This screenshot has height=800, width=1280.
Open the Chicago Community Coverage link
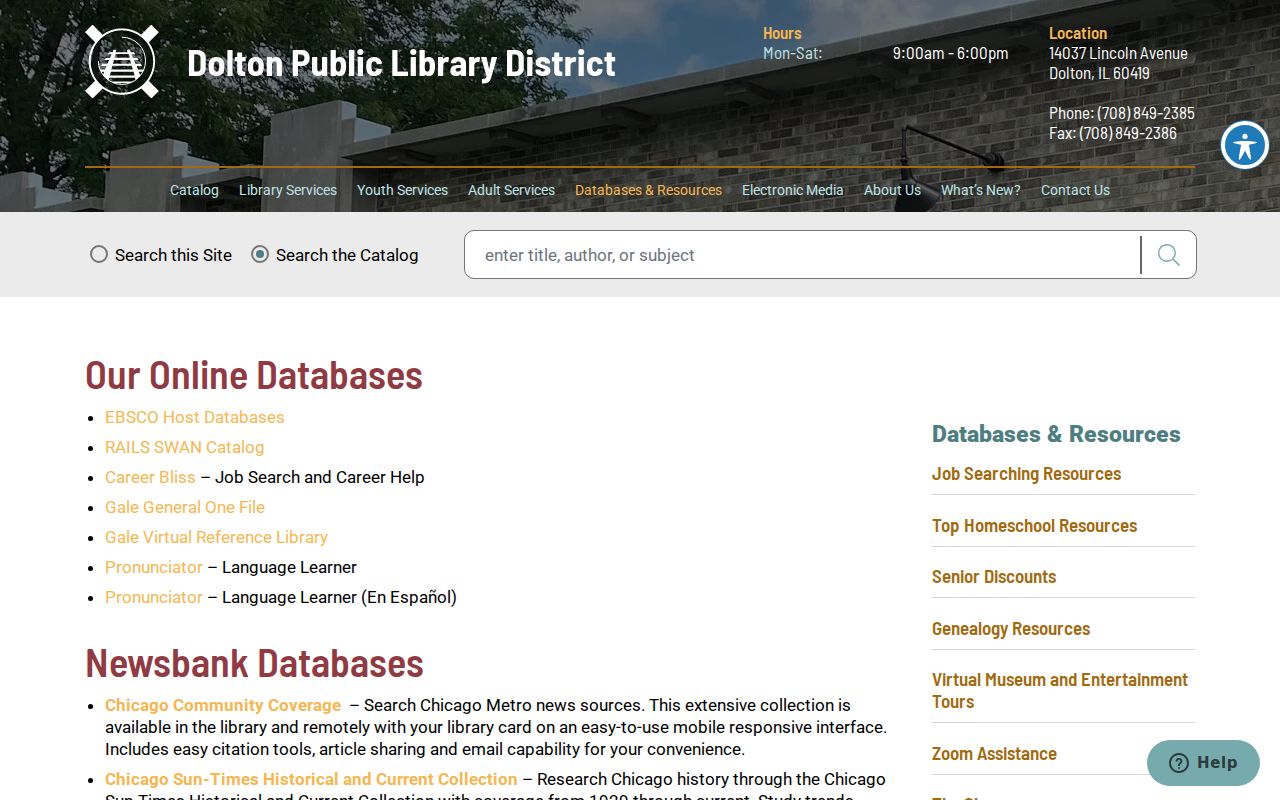(223, 705)
